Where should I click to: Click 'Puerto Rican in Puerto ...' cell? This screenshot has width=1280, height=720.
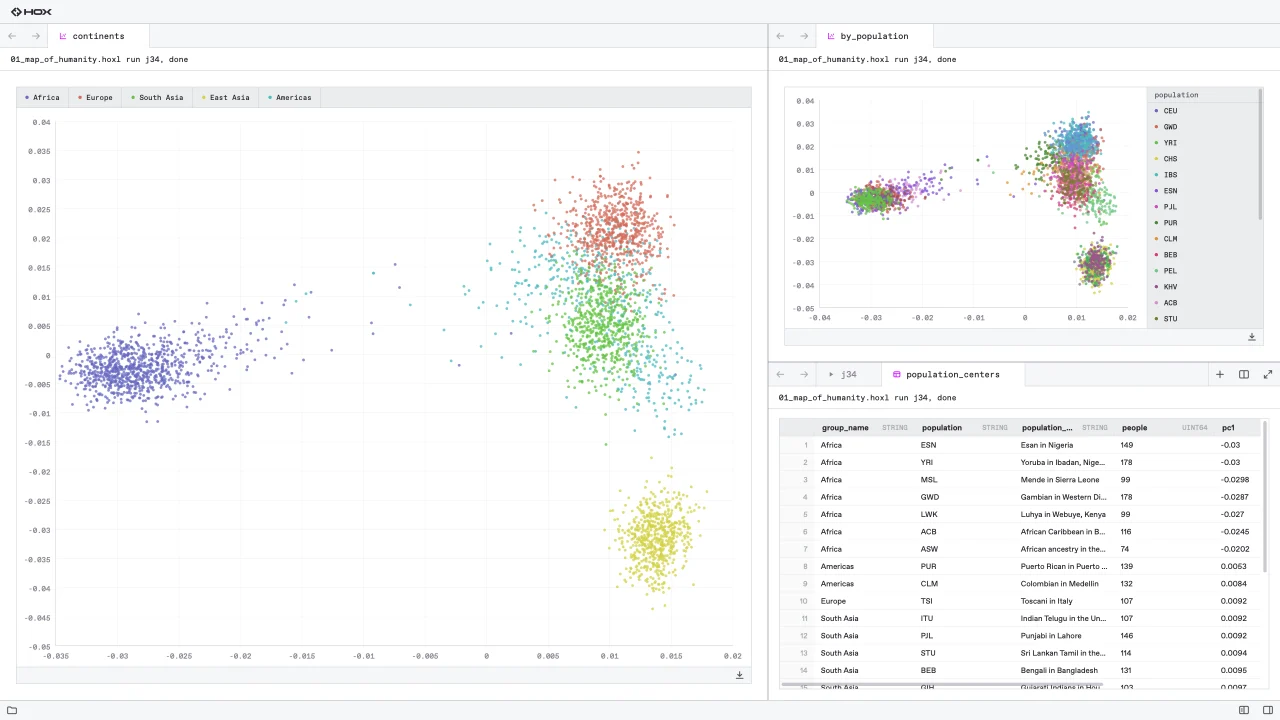pos(1065,566)
